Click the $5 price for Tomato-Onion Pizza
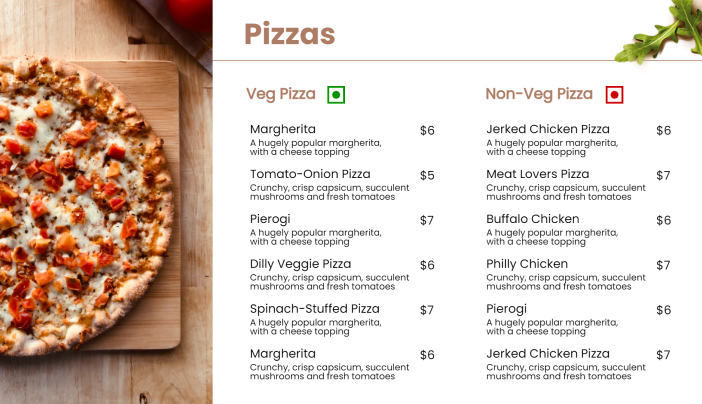Screen dimensions: 702x404 click(427, 175)
